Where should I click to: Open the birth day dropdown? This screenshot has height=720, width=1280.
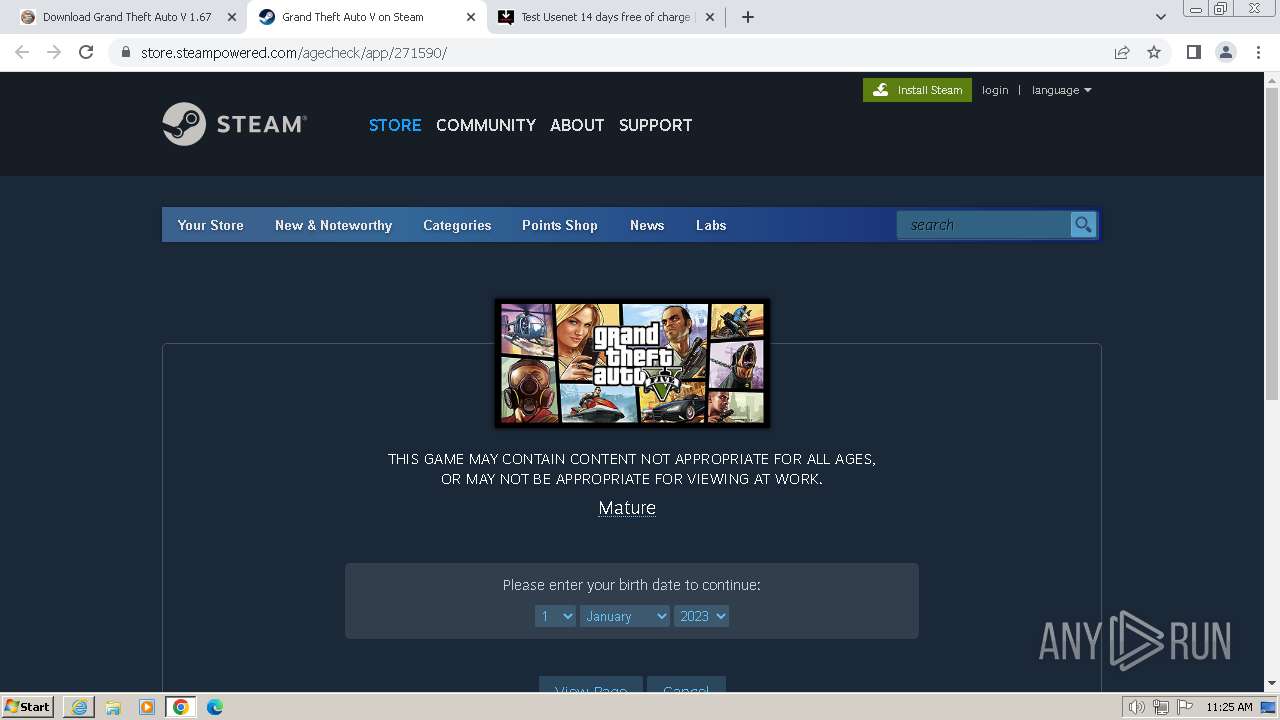pyautogui.click(x=555, y=616)
